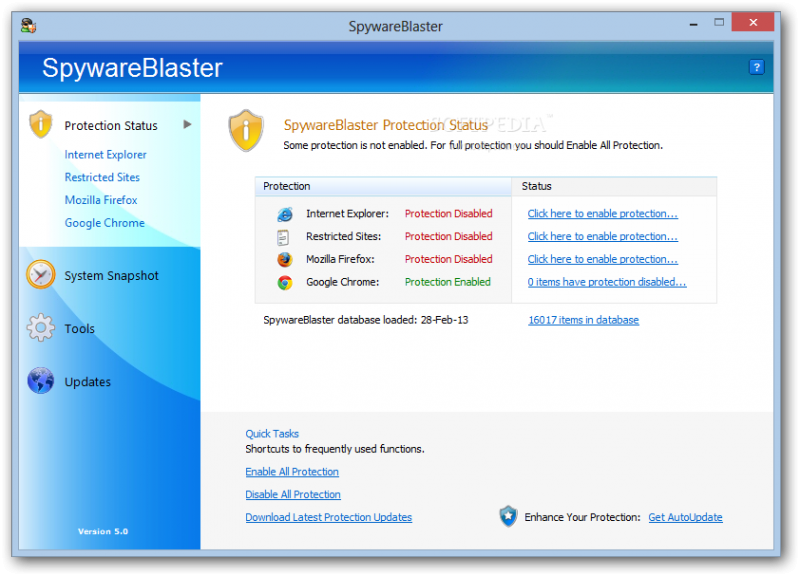Click Internet Explorer 'Protection Disabled' status text

point(448,214)
